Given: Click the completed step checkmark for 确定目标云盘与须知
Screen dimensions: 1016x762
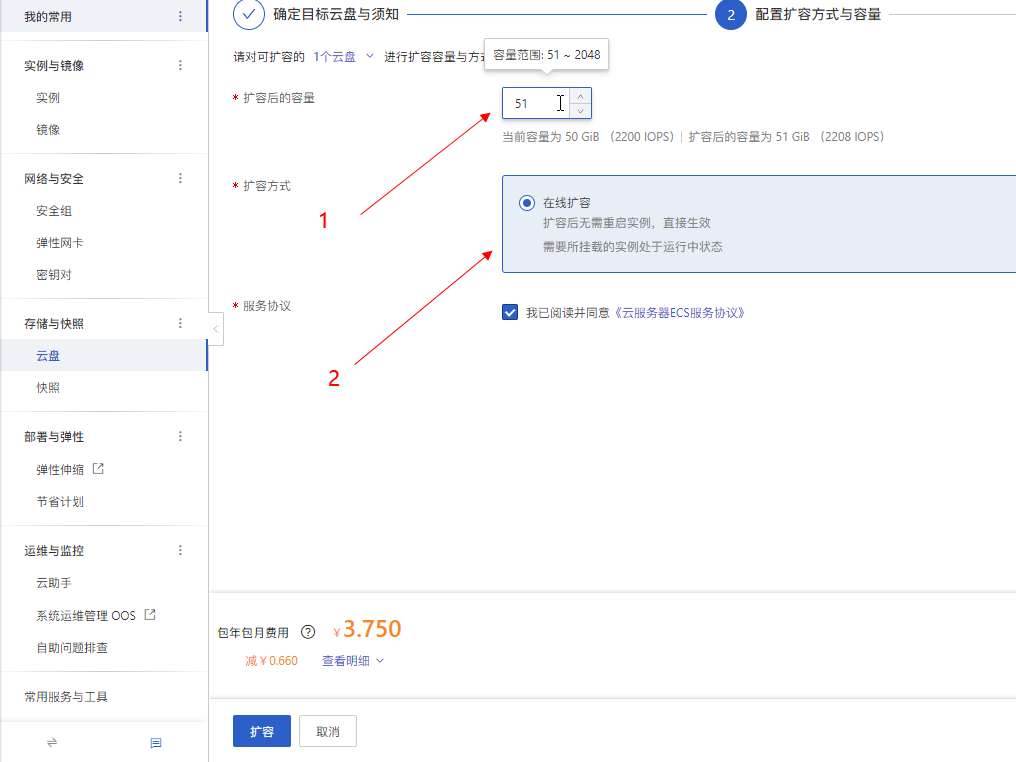Looking at the screenshot, I should pos(249,15).
